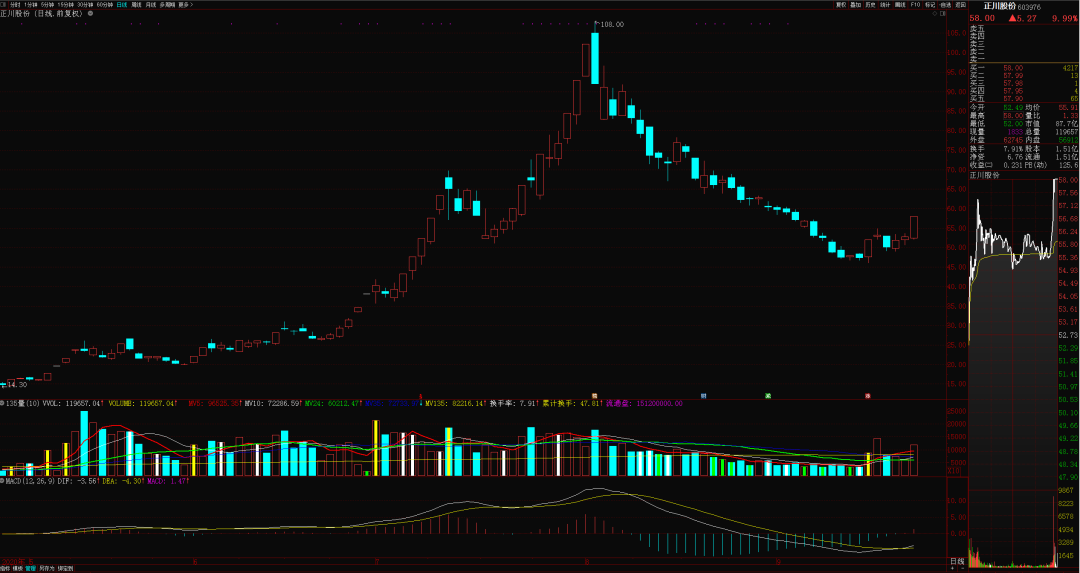1080x573 pixels.
Task: Open the round dropdown beside 正川股份 title
Action: click(x=90, y=13)
